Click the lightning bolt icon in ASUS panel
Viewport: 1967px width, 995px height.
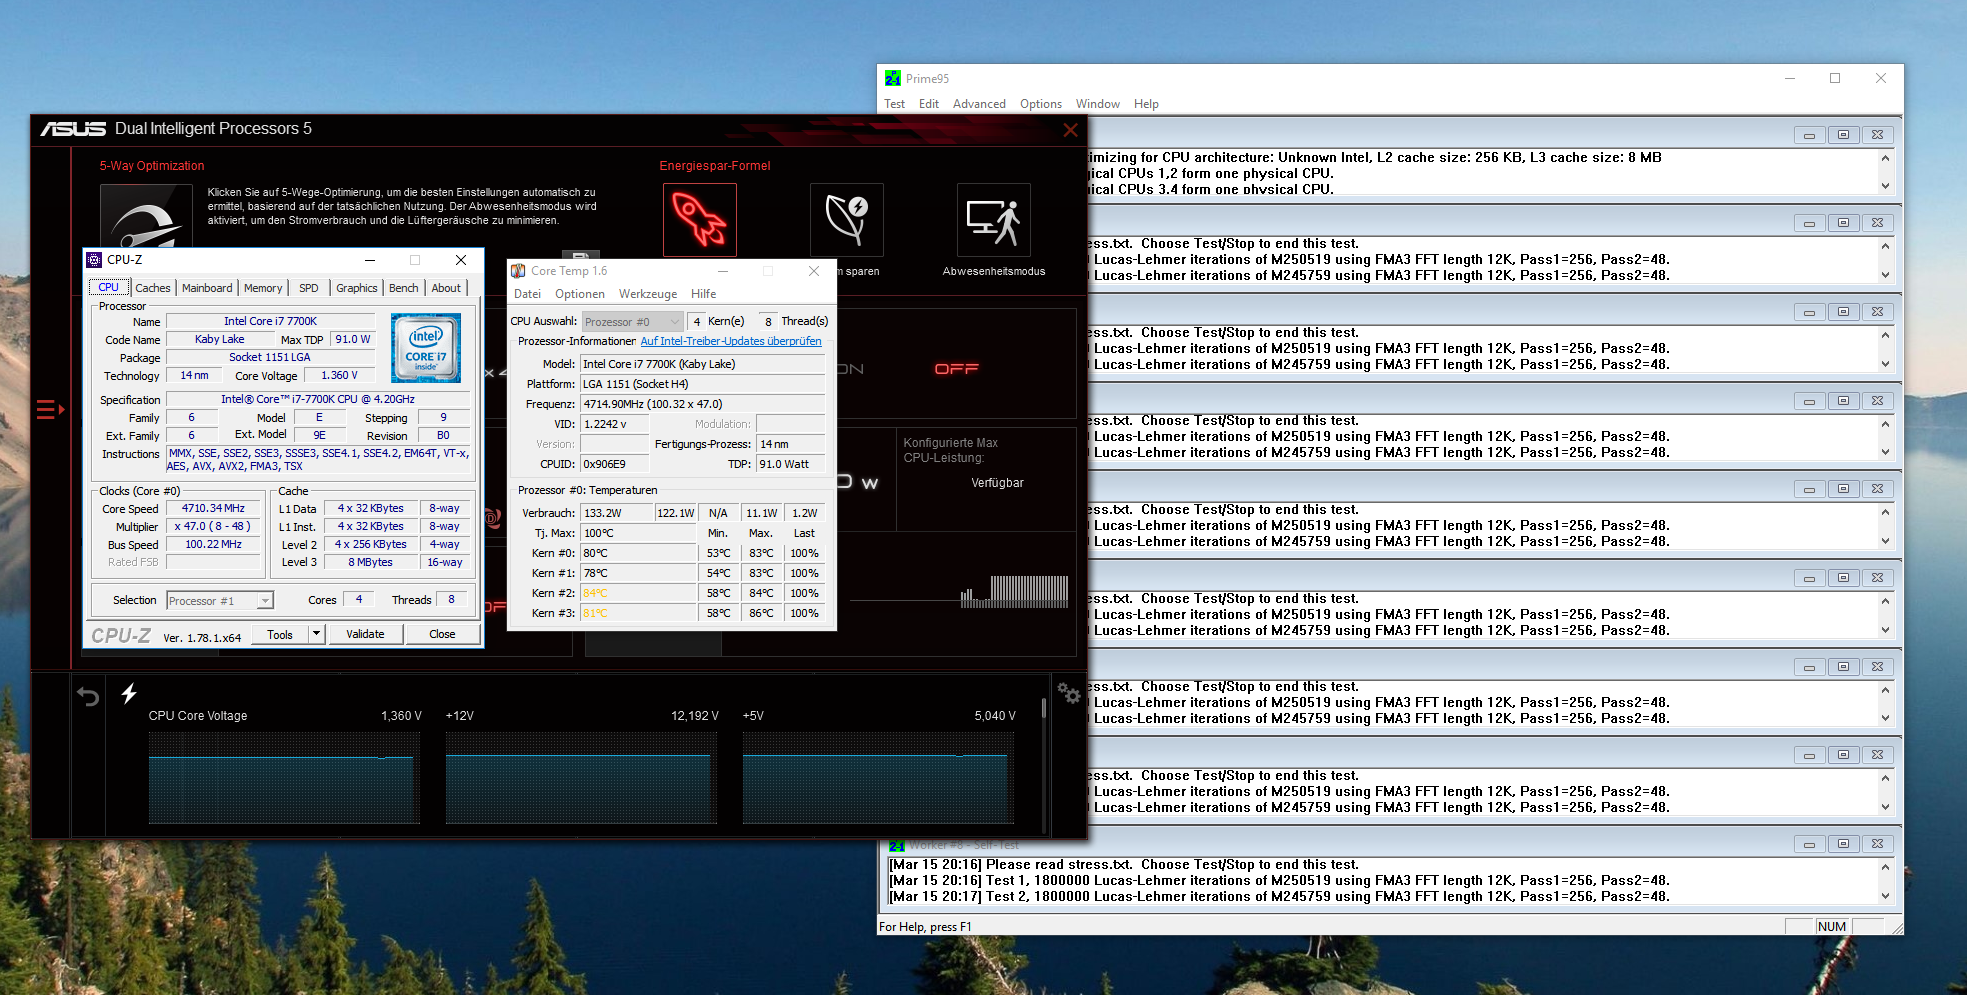[129, 694]
